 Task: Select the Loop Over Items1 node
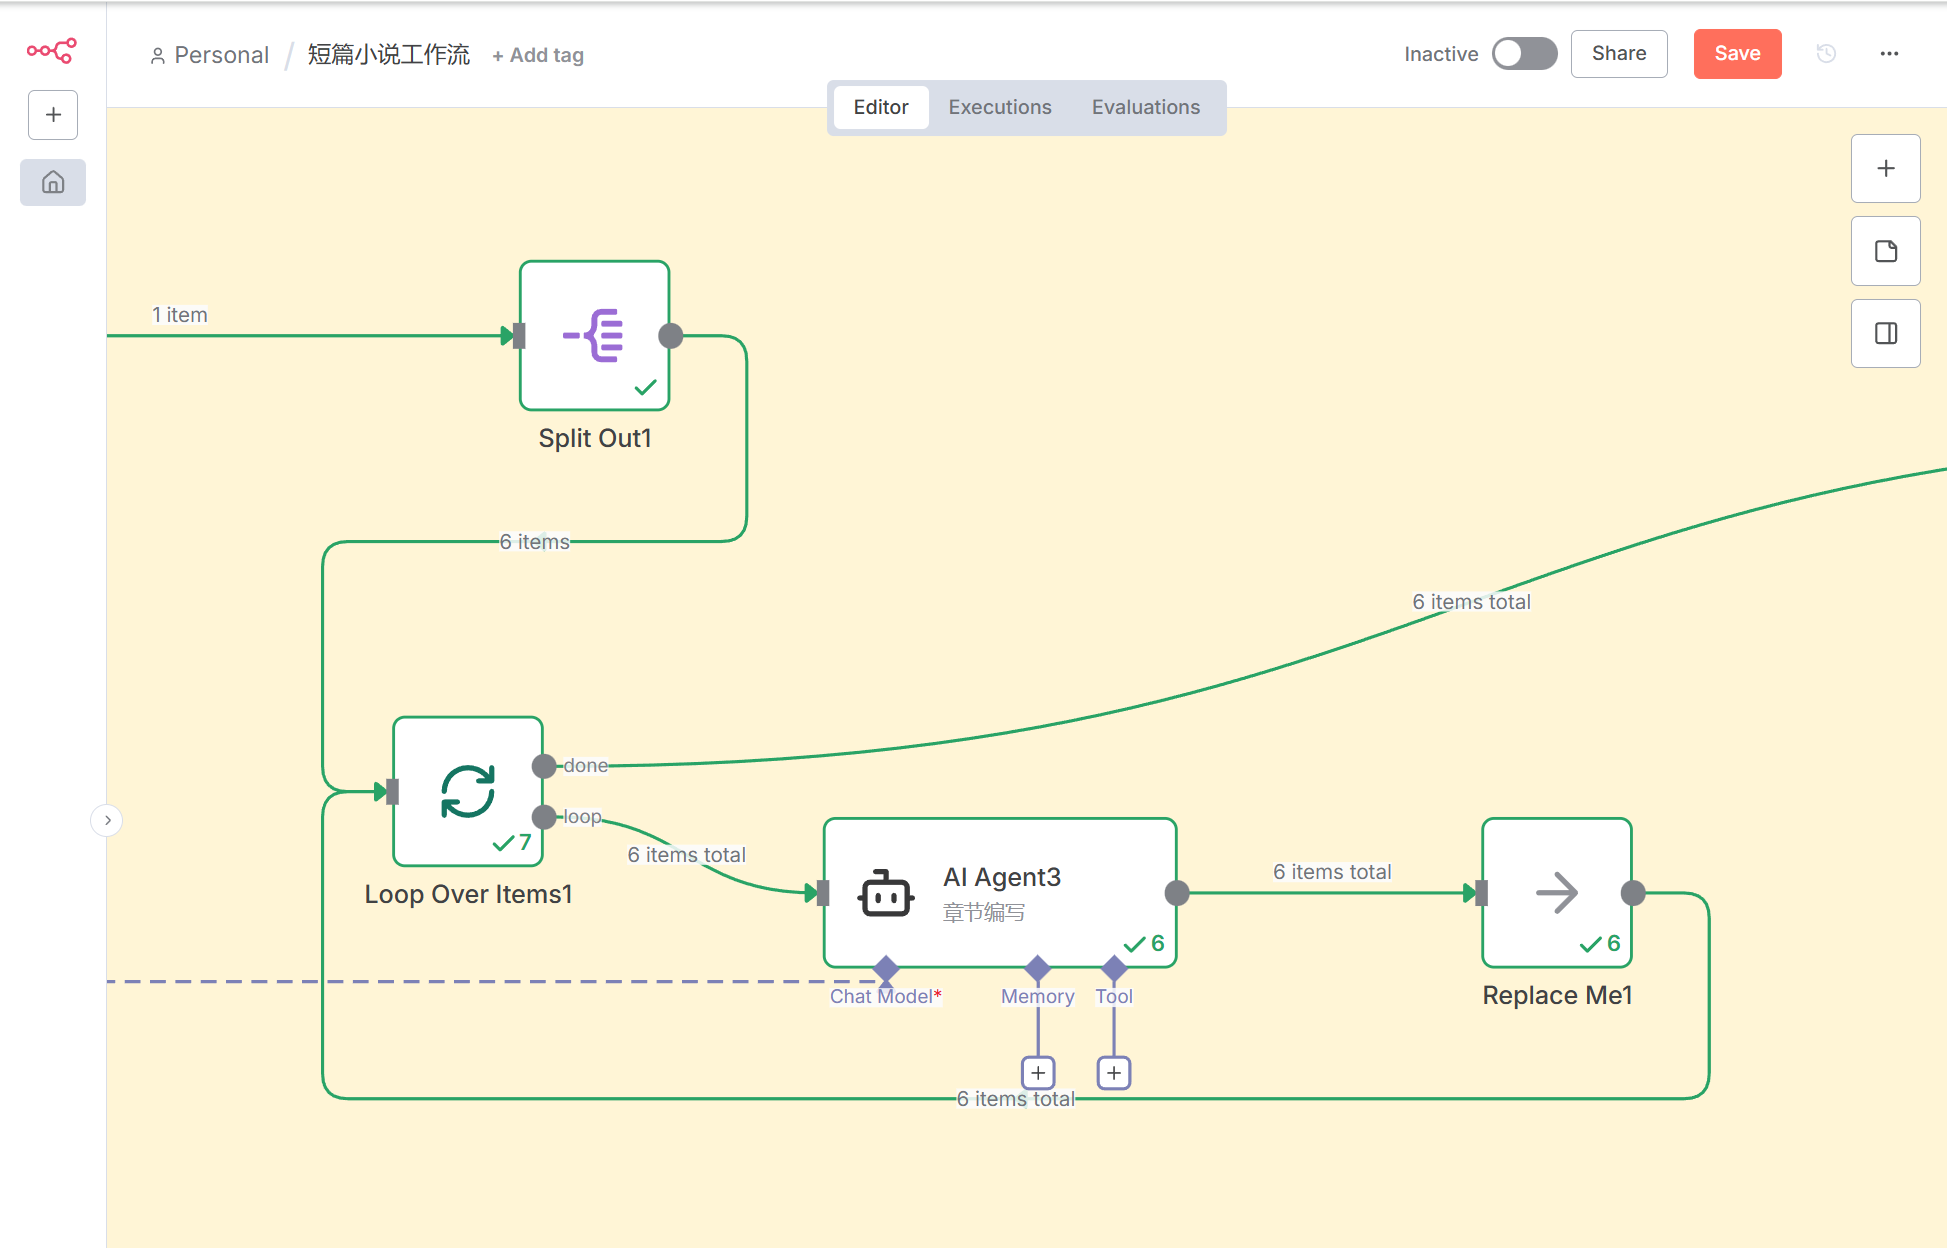[x=468, y=791]
